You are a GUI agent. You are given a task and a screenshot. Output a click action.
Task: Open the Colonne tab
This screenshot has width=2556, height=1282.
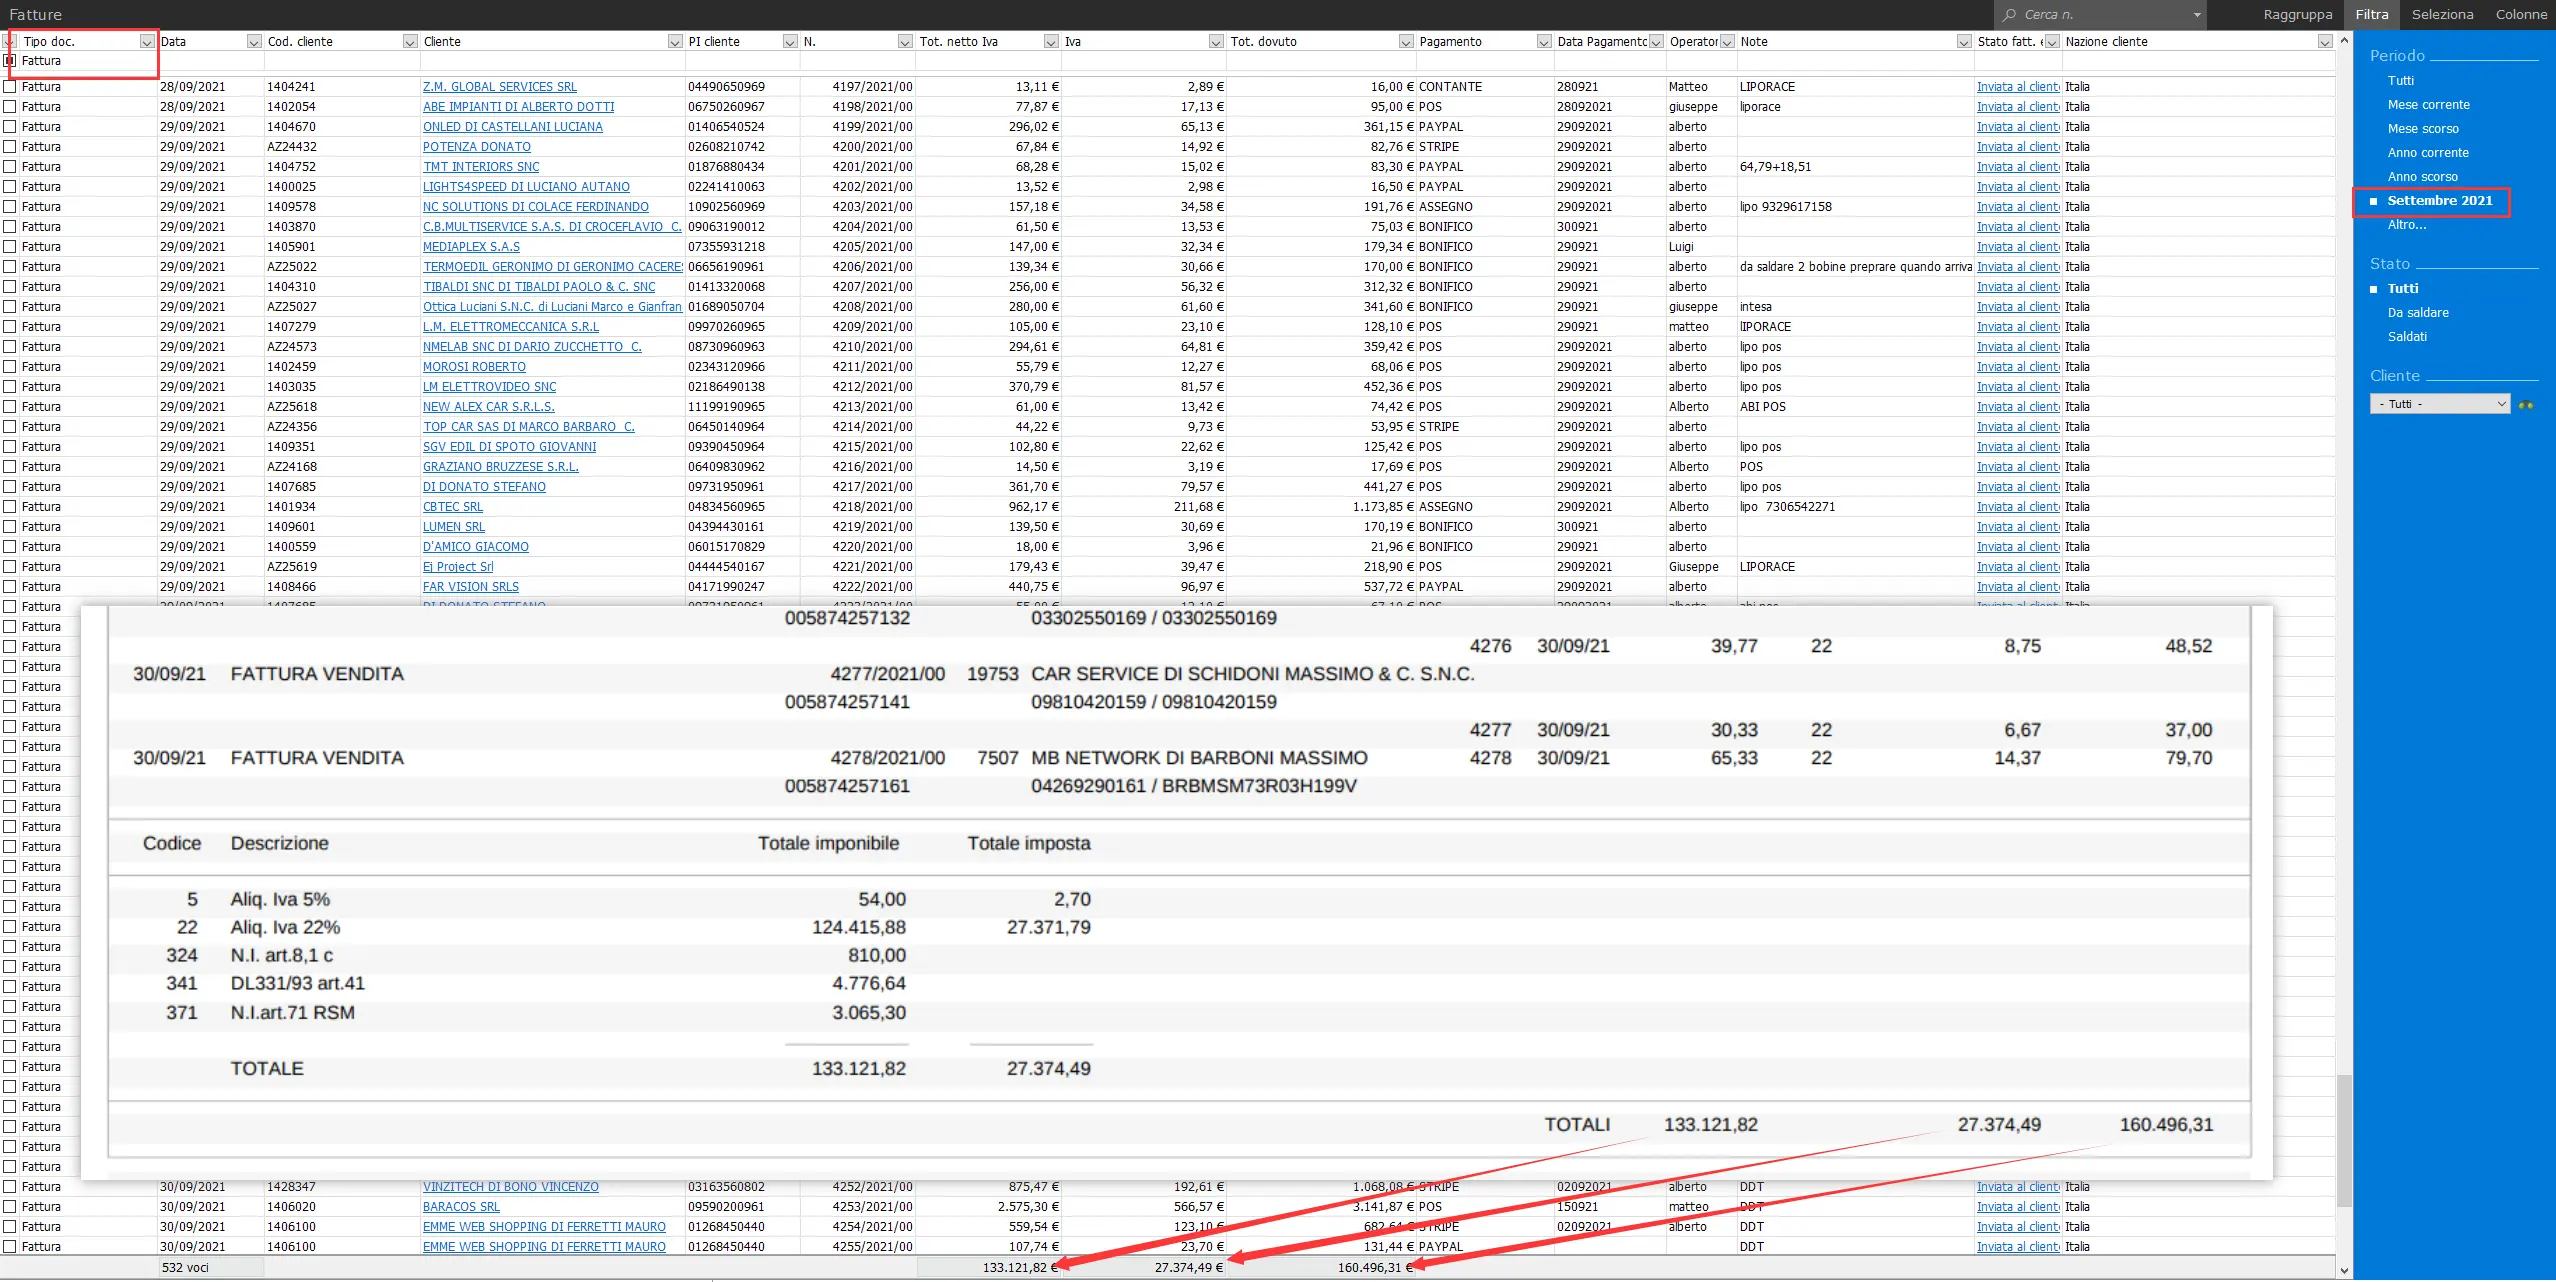[x=2520, y=15]
